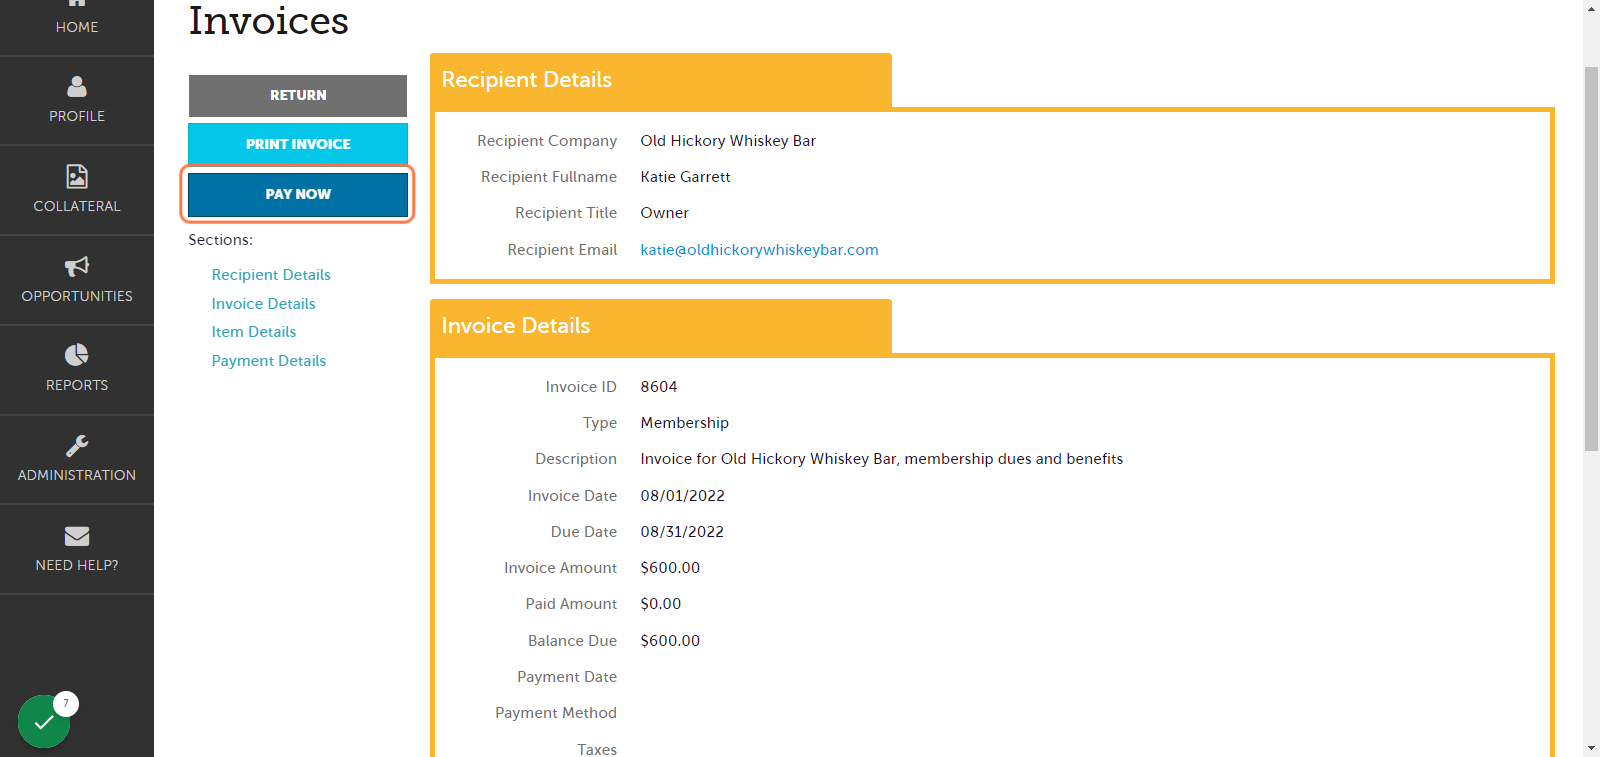Open the Opportunities megaphone icon
Screen dimensions: 1600x757
point(77,266)
